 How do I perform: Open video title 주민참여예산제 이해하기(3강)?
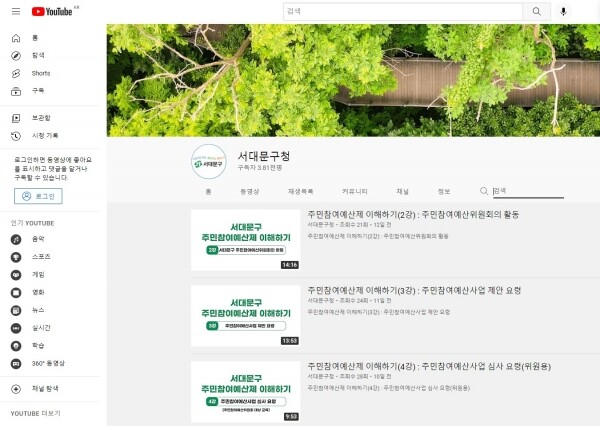[414, 290]
